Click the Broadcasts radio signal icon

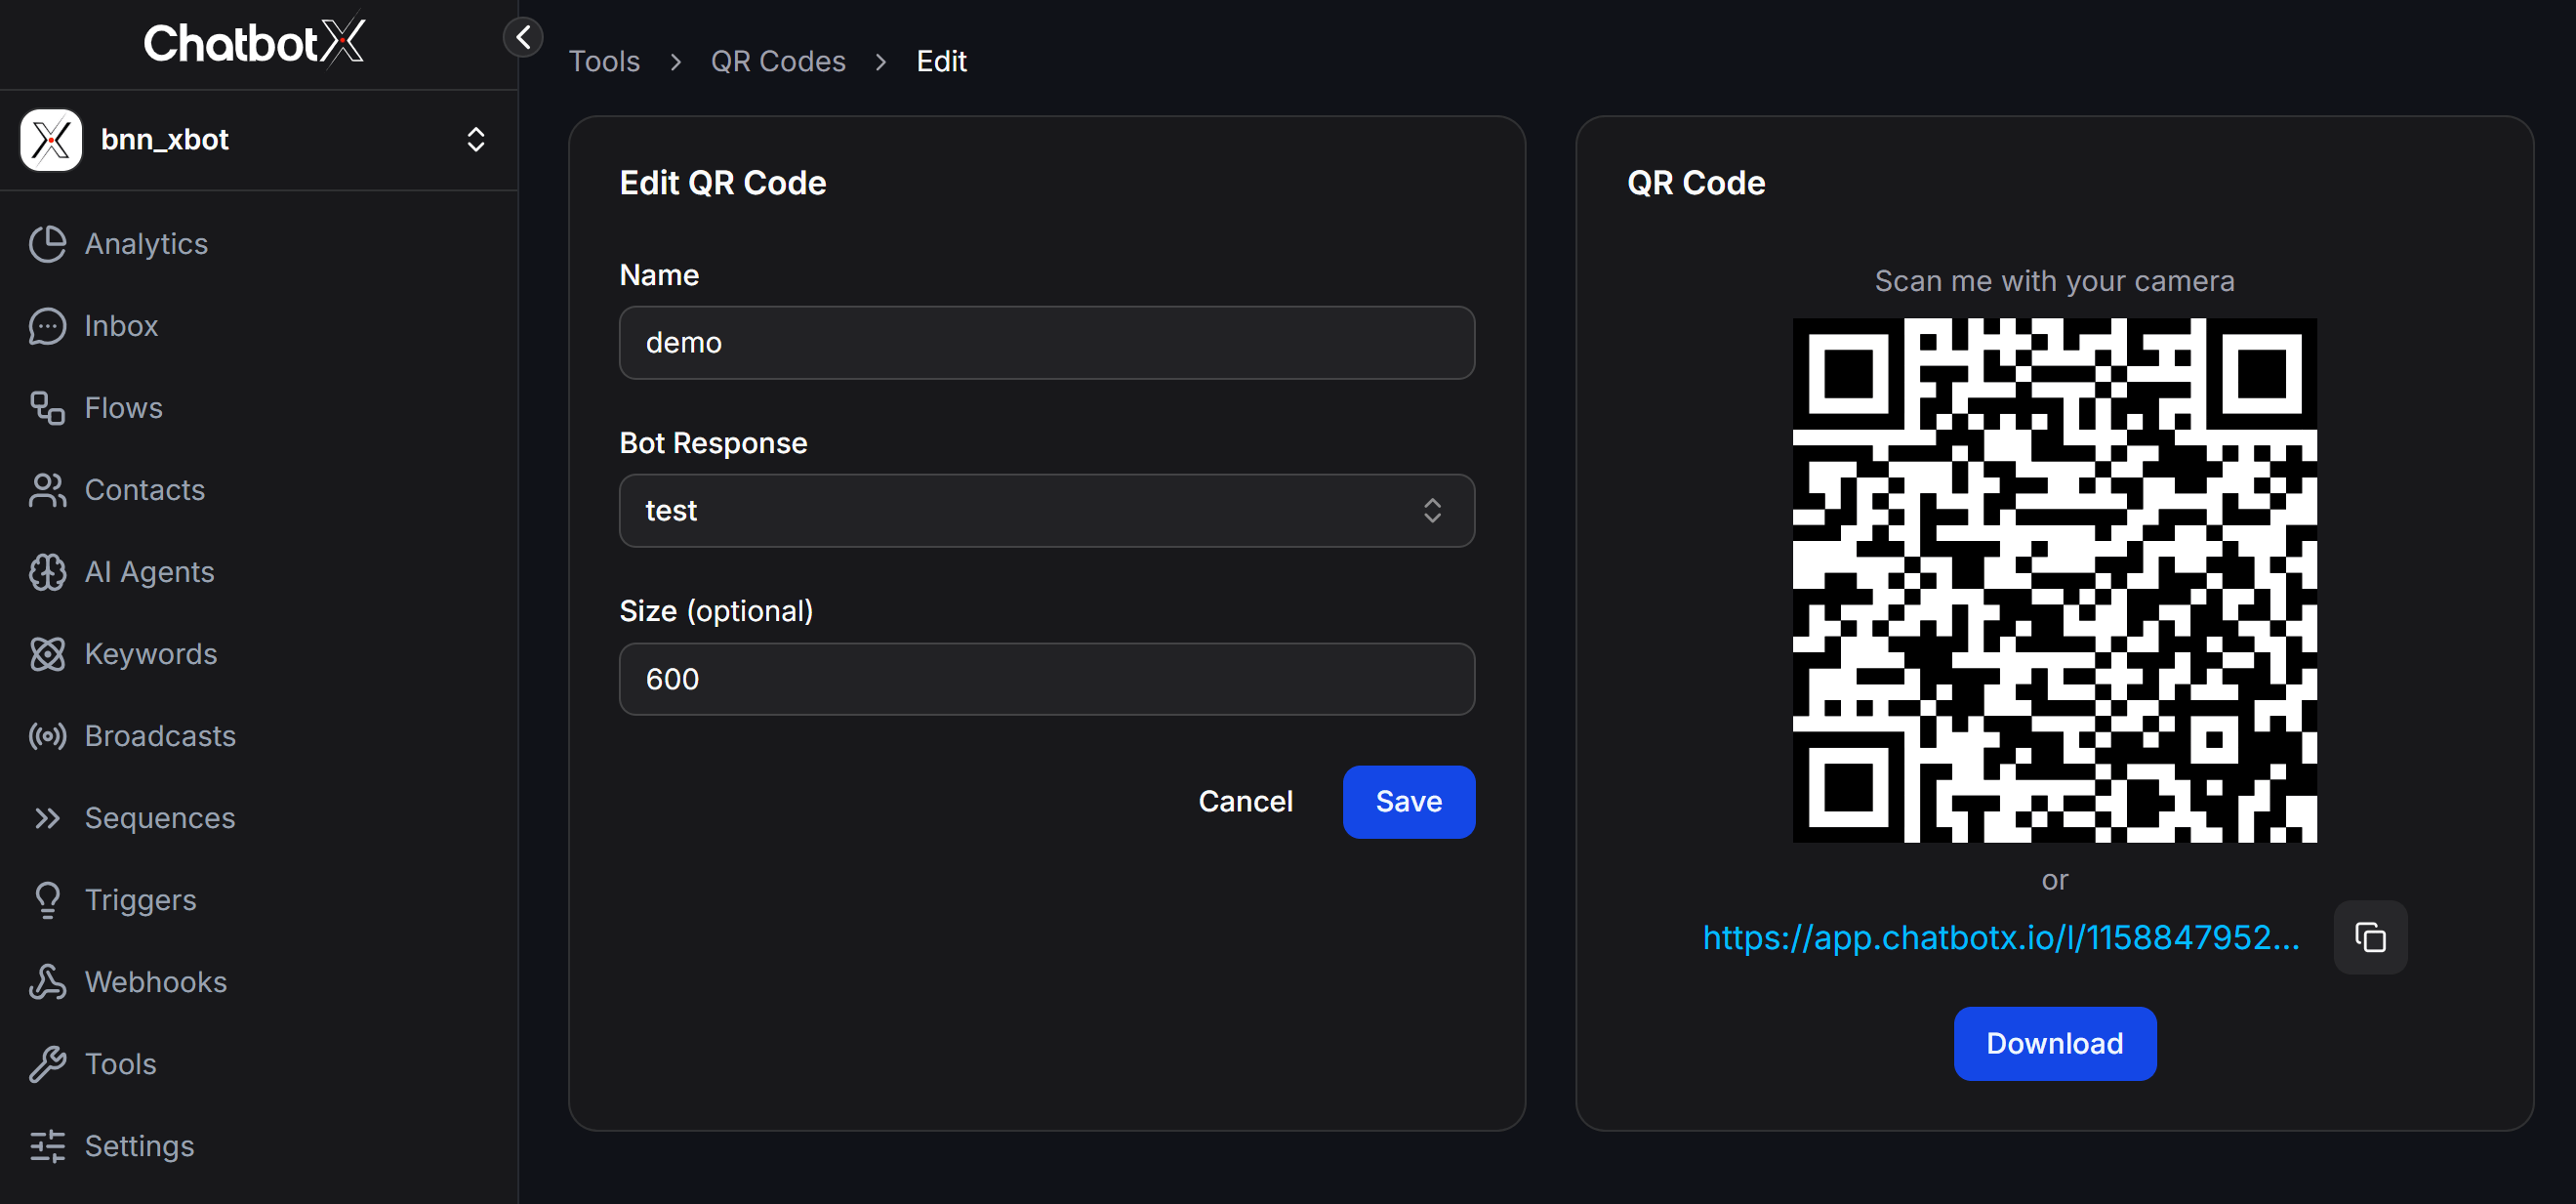47,736
